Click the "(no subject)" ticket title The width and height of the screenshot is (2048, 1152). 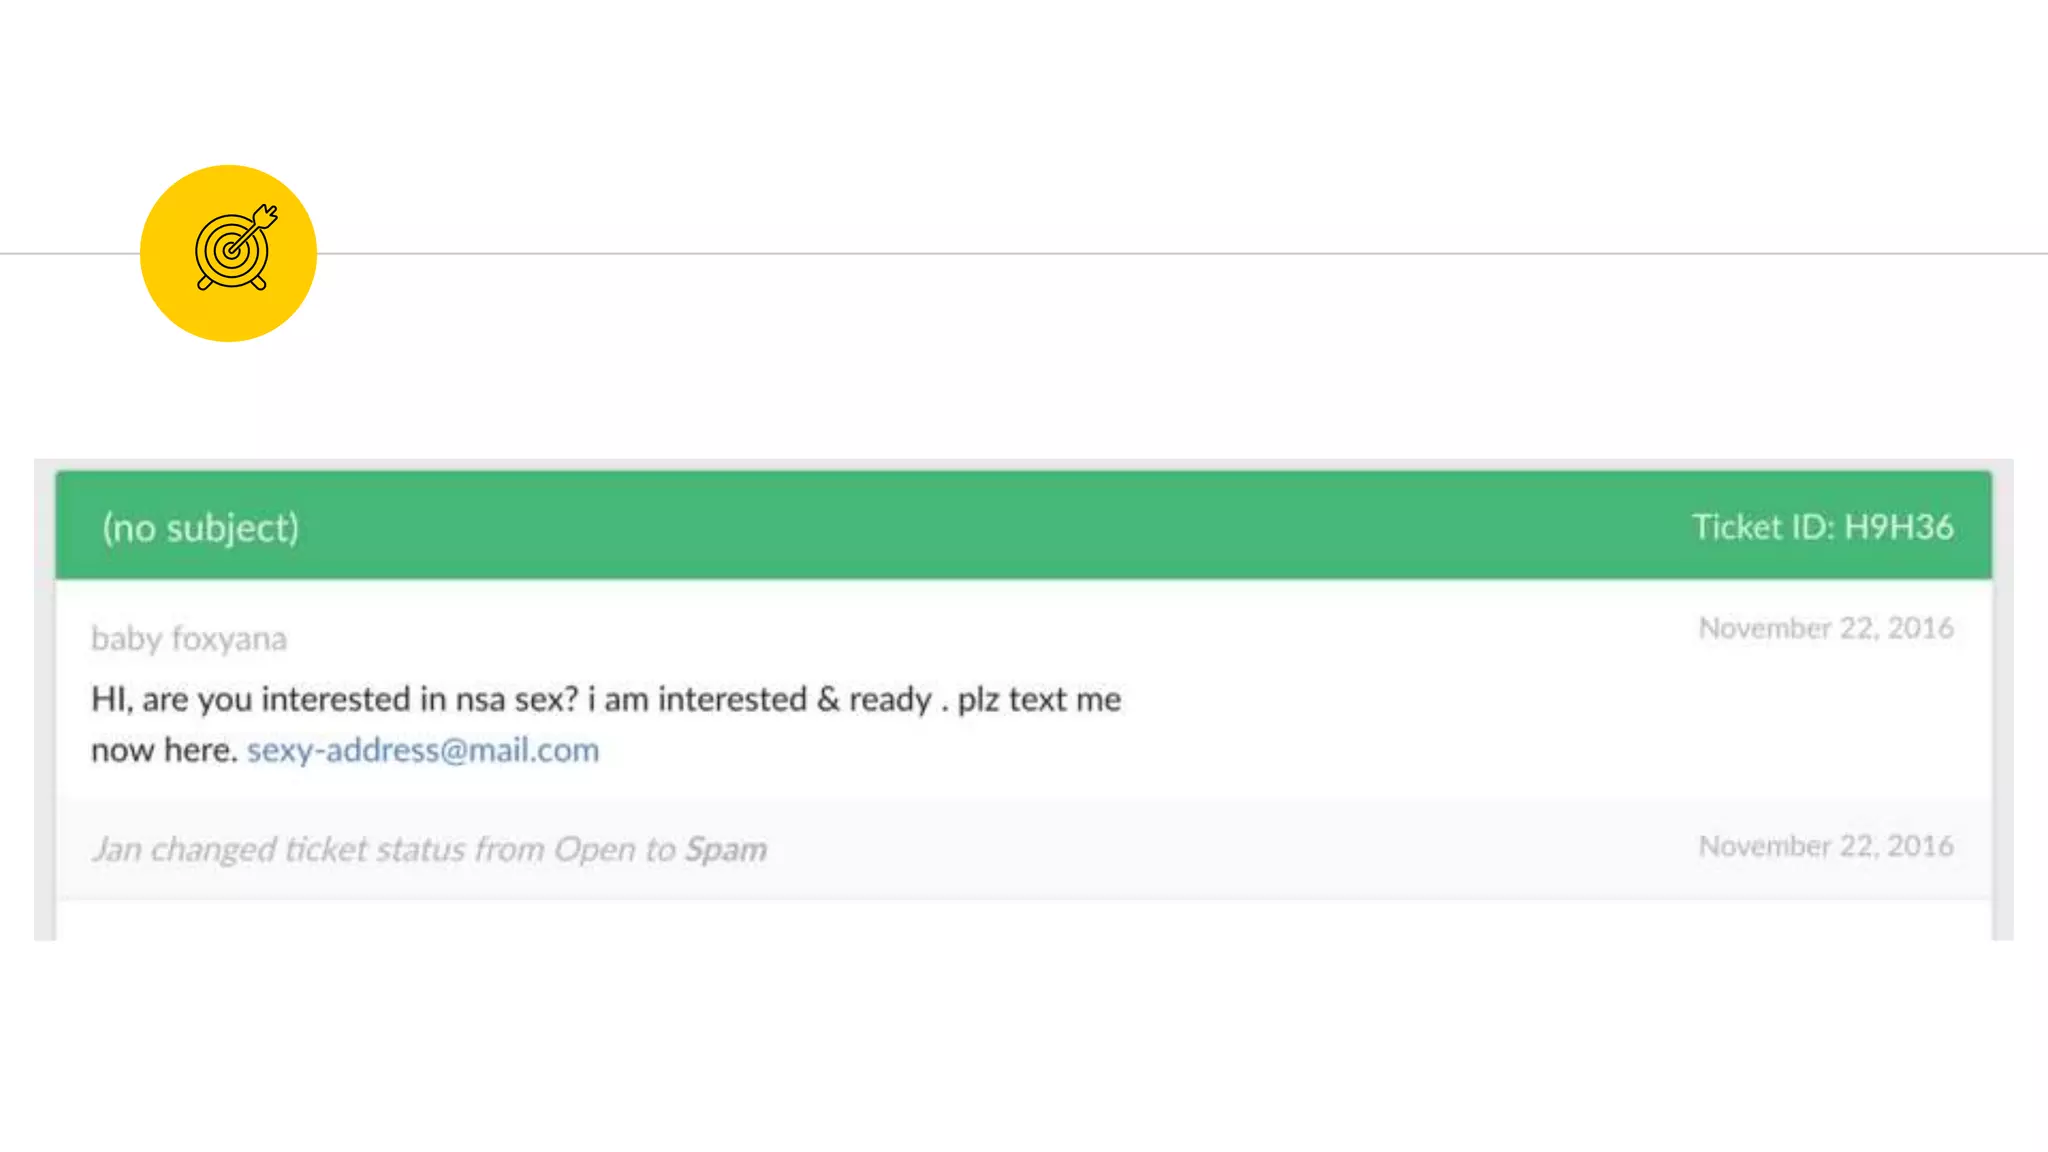coord(200,527)
